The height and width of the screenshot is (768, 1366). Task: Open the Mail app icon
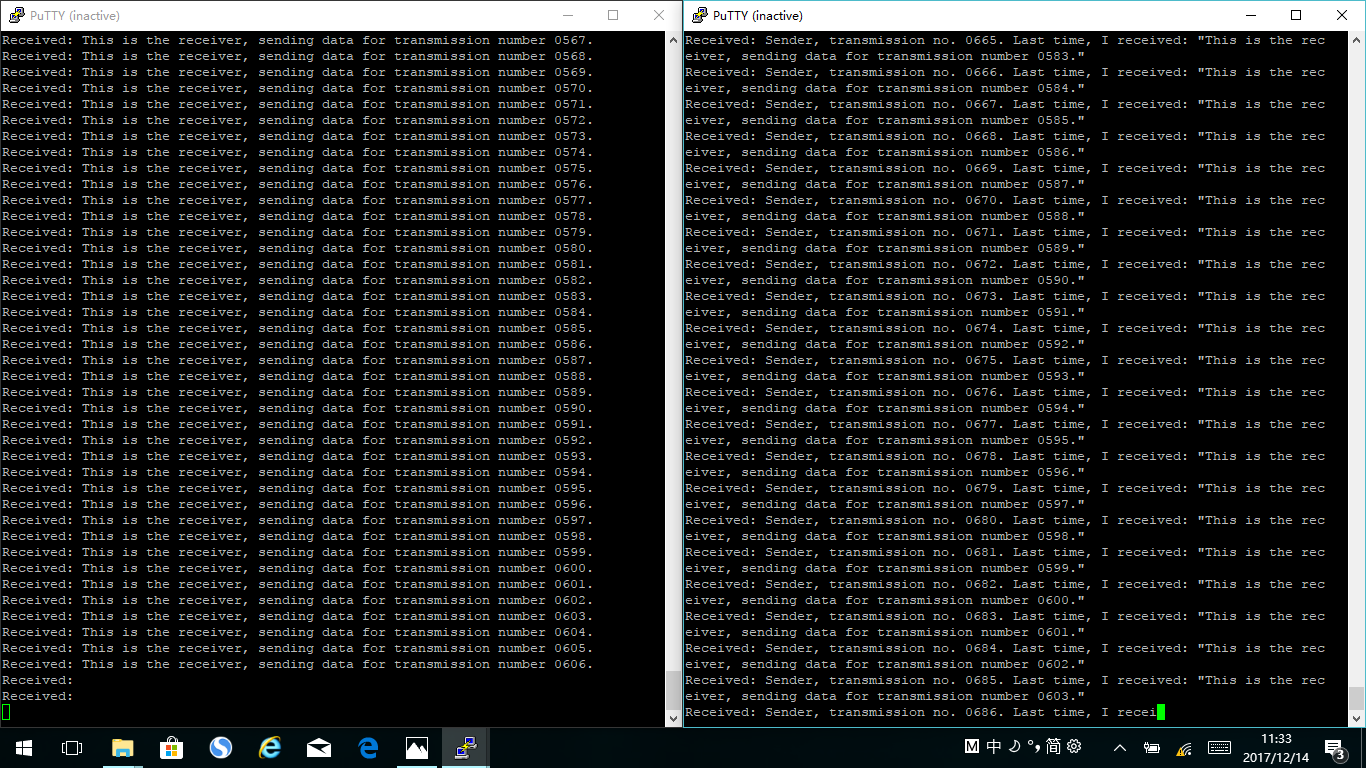pos(319,747)
